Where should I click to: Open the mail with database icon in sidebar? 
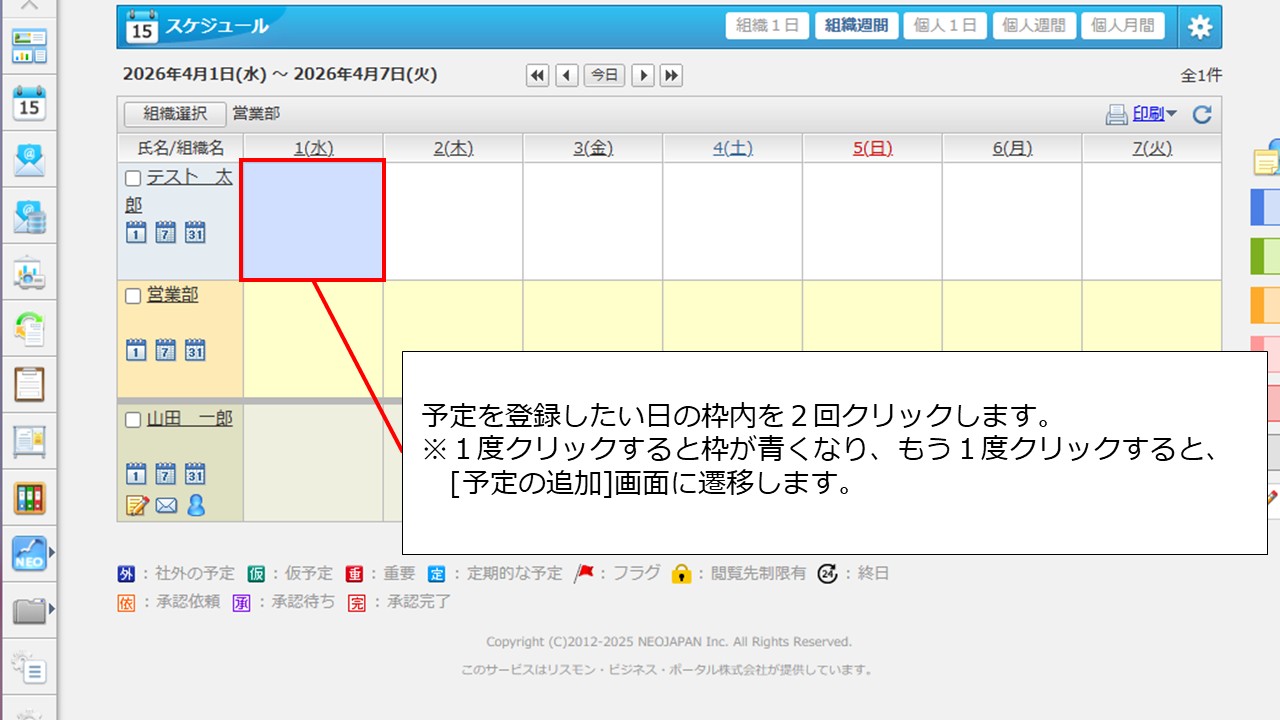pyautogui.click(x=29, y=216)
